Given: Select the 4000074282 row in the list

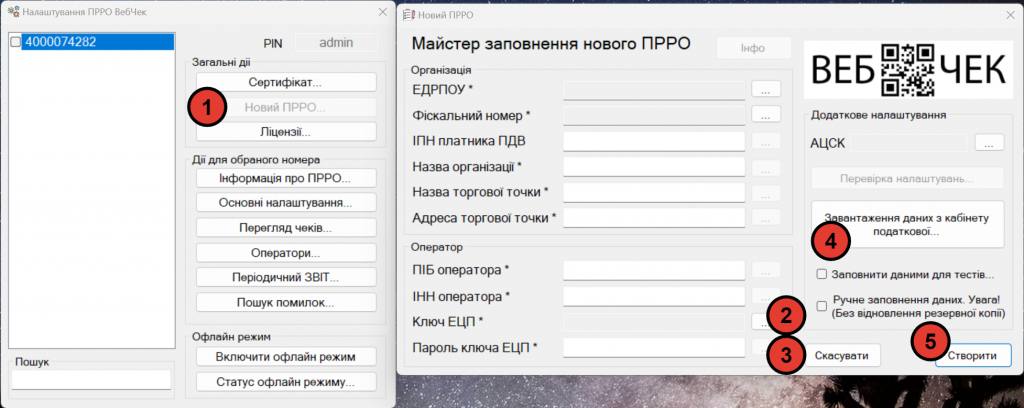Looking at the screenshot, I should (98, 42).
